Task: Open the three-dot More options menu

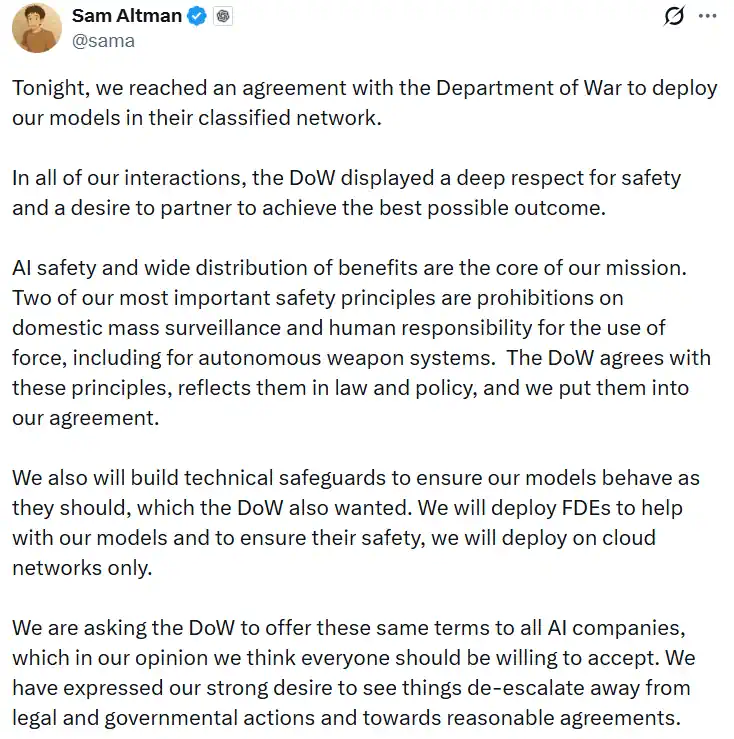Action: coord(707,16)
